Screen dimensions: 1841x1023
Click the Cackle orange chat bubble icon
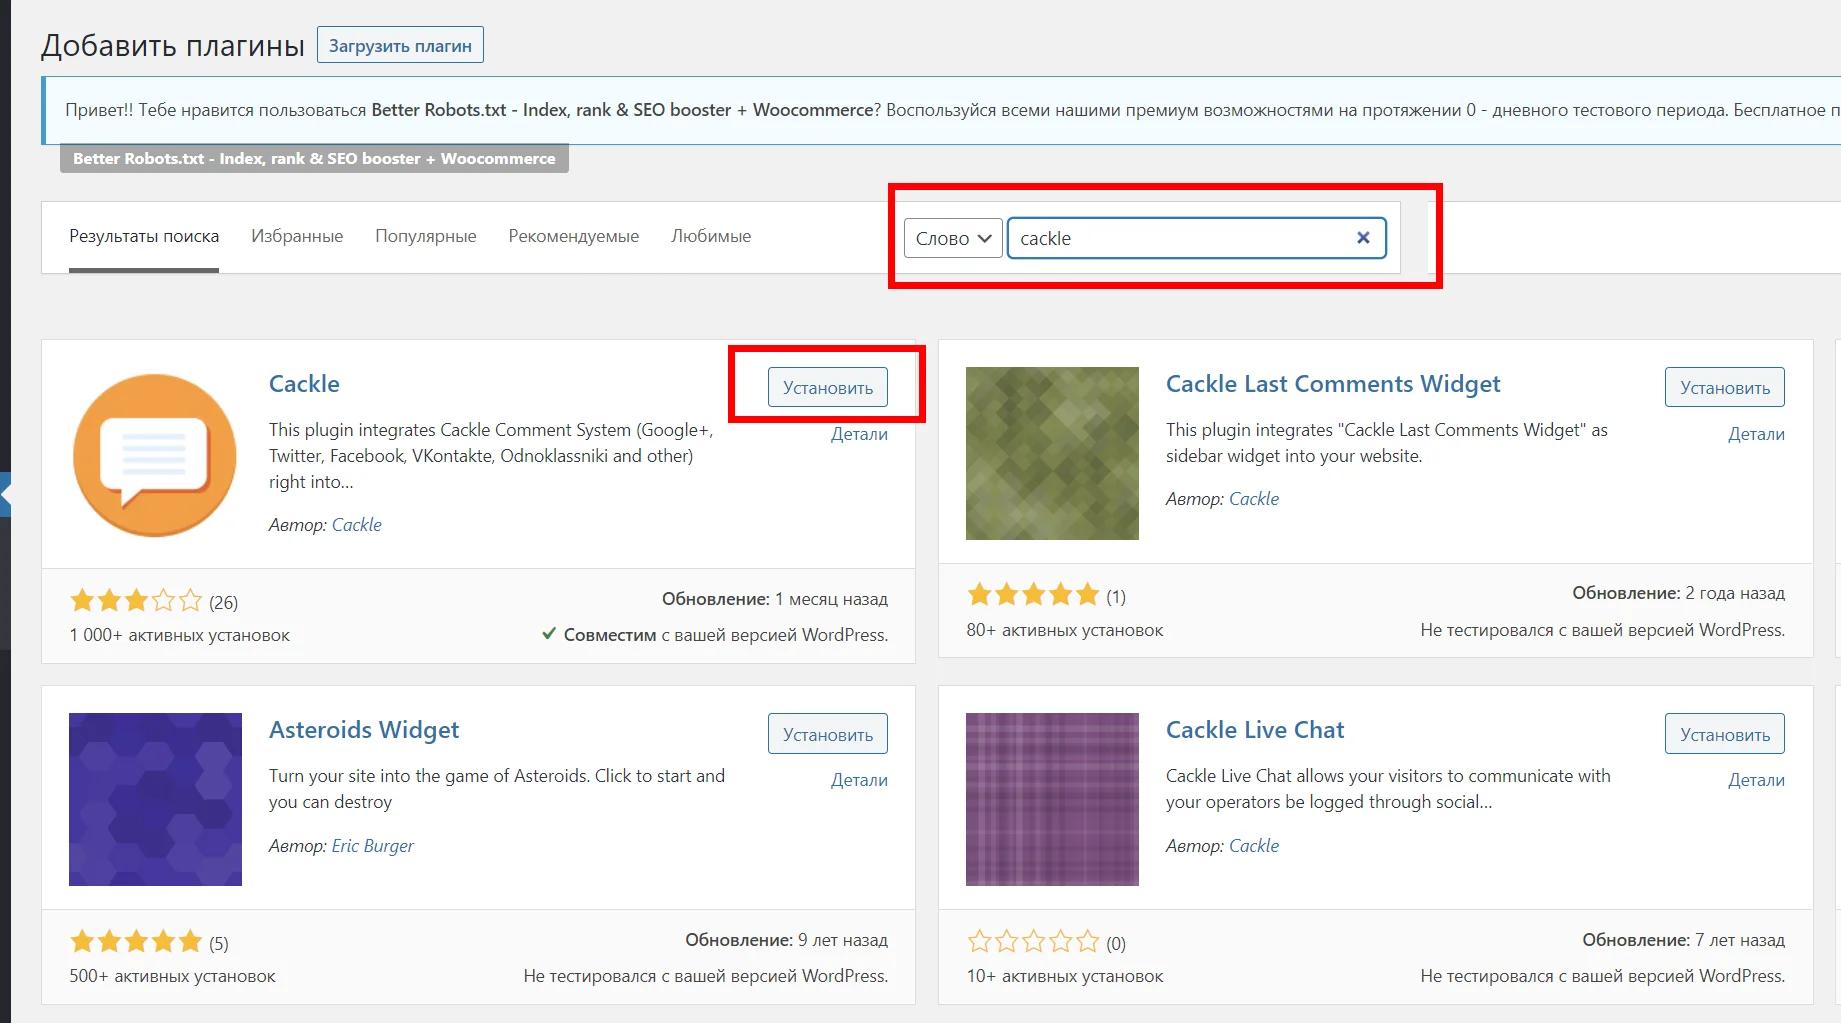155,455
